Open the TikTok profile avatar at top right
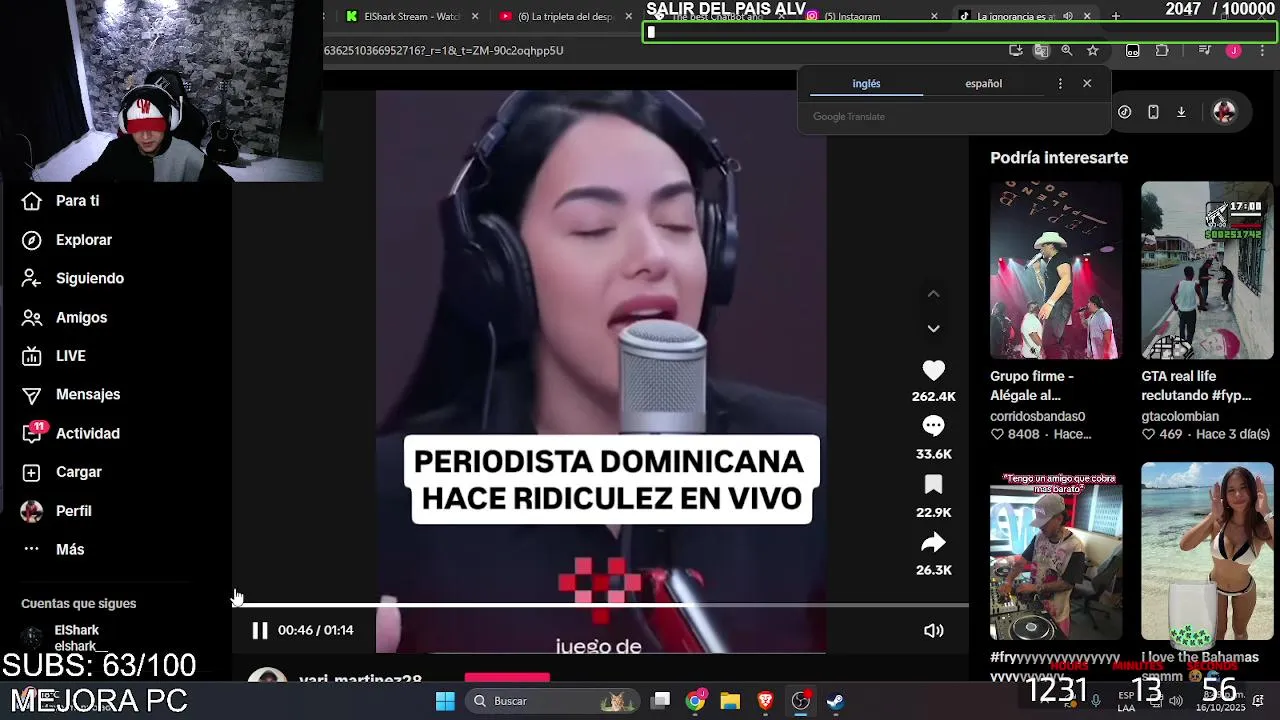Image resolution: width=1280 pixels, height=720 pixels. pyautogui.click(x=1224, y=112)
